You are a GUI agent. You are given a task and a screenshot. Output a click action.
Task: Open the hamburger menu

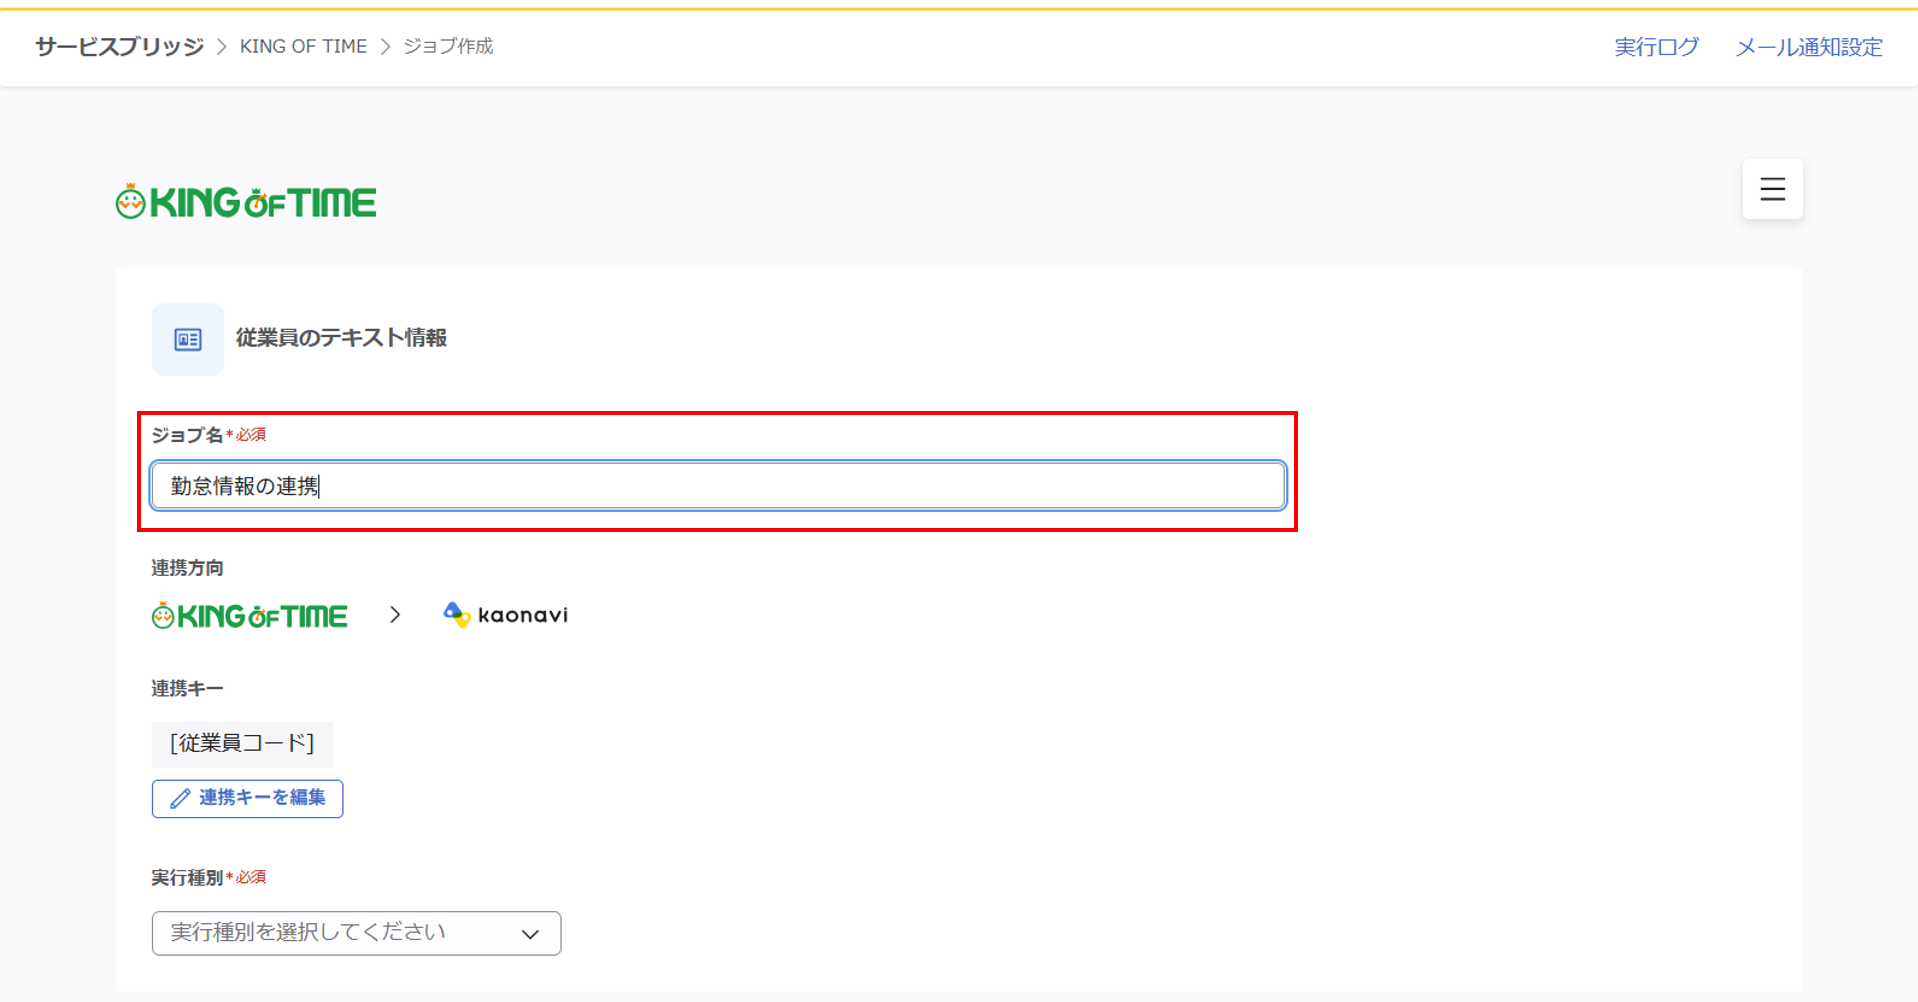coord(1772,189)
